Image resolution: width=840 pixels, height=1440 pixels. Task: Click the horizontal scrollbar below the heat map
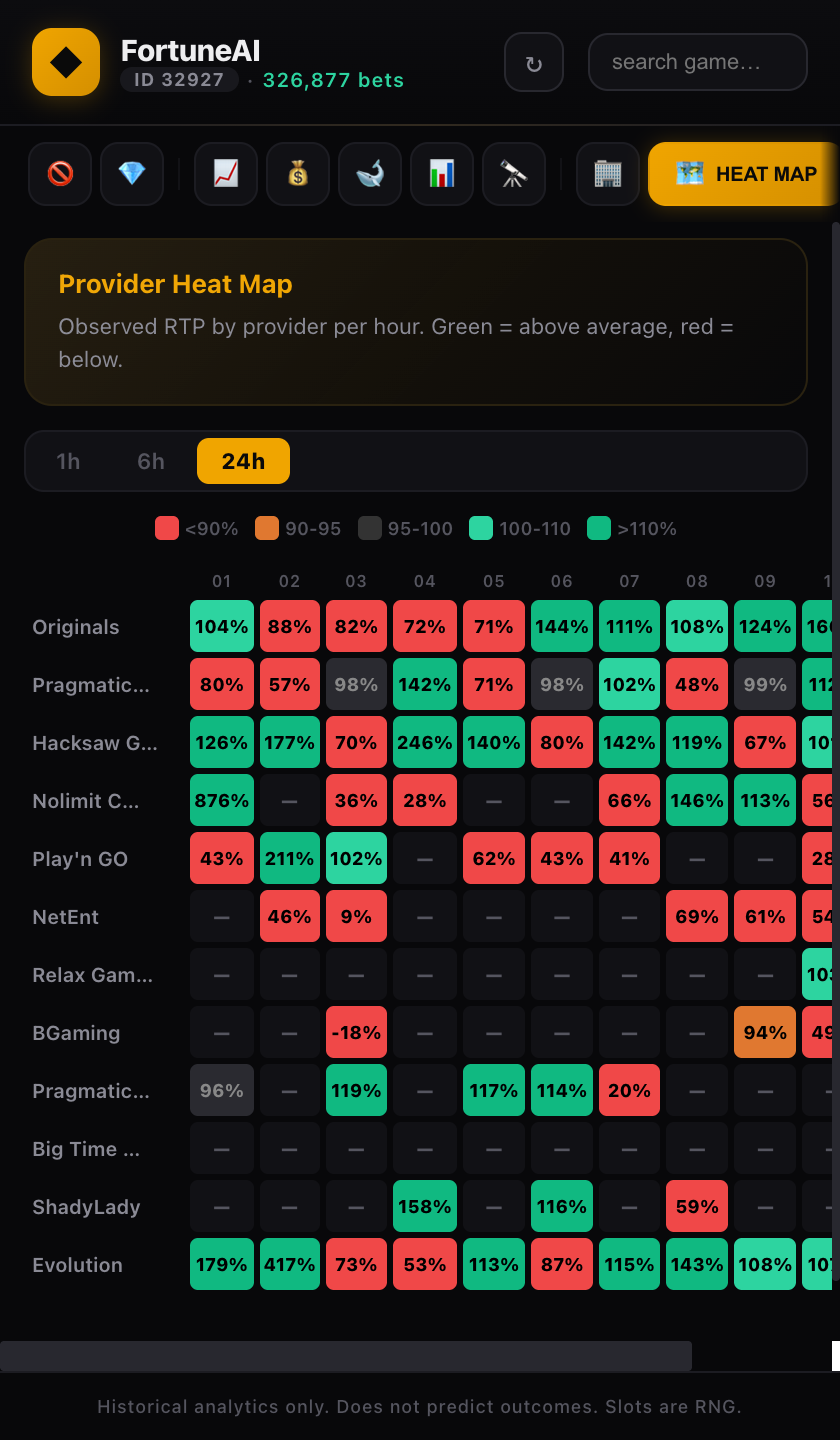click(347, 1356)
